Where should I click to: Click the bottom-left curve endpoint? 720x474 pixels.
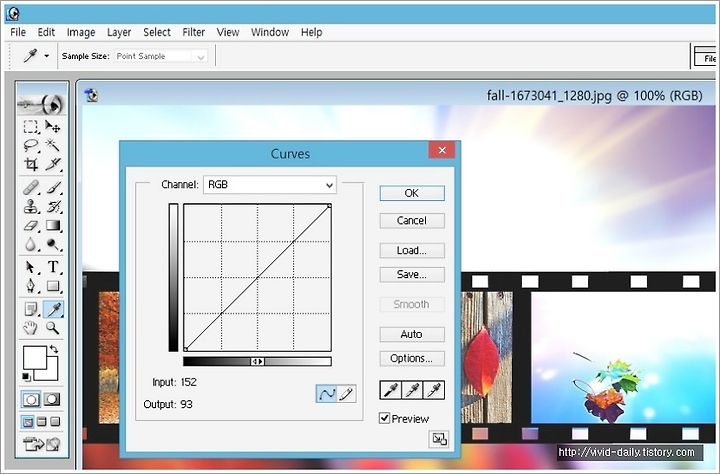click(x=186, y=350)
